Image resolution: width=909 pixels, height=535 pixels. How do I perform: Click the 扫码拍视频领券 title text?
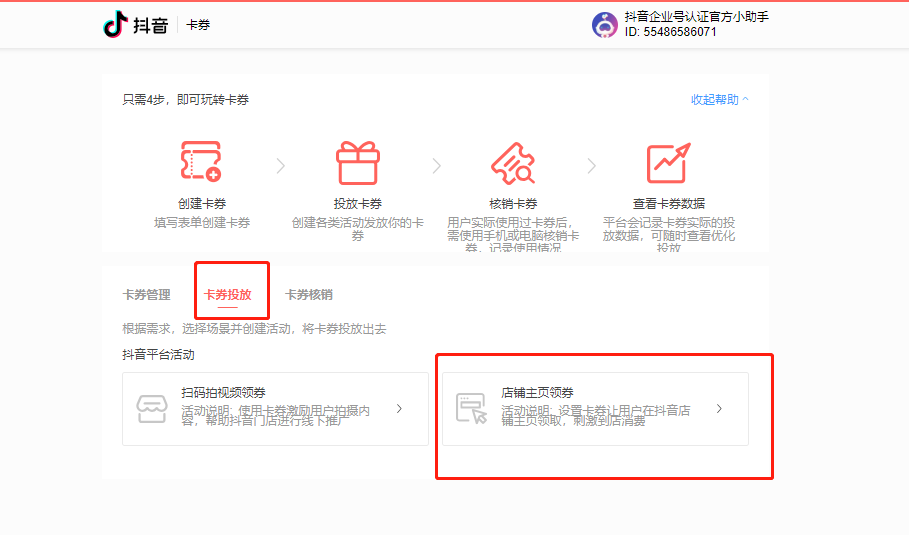[x=223, y=393]
